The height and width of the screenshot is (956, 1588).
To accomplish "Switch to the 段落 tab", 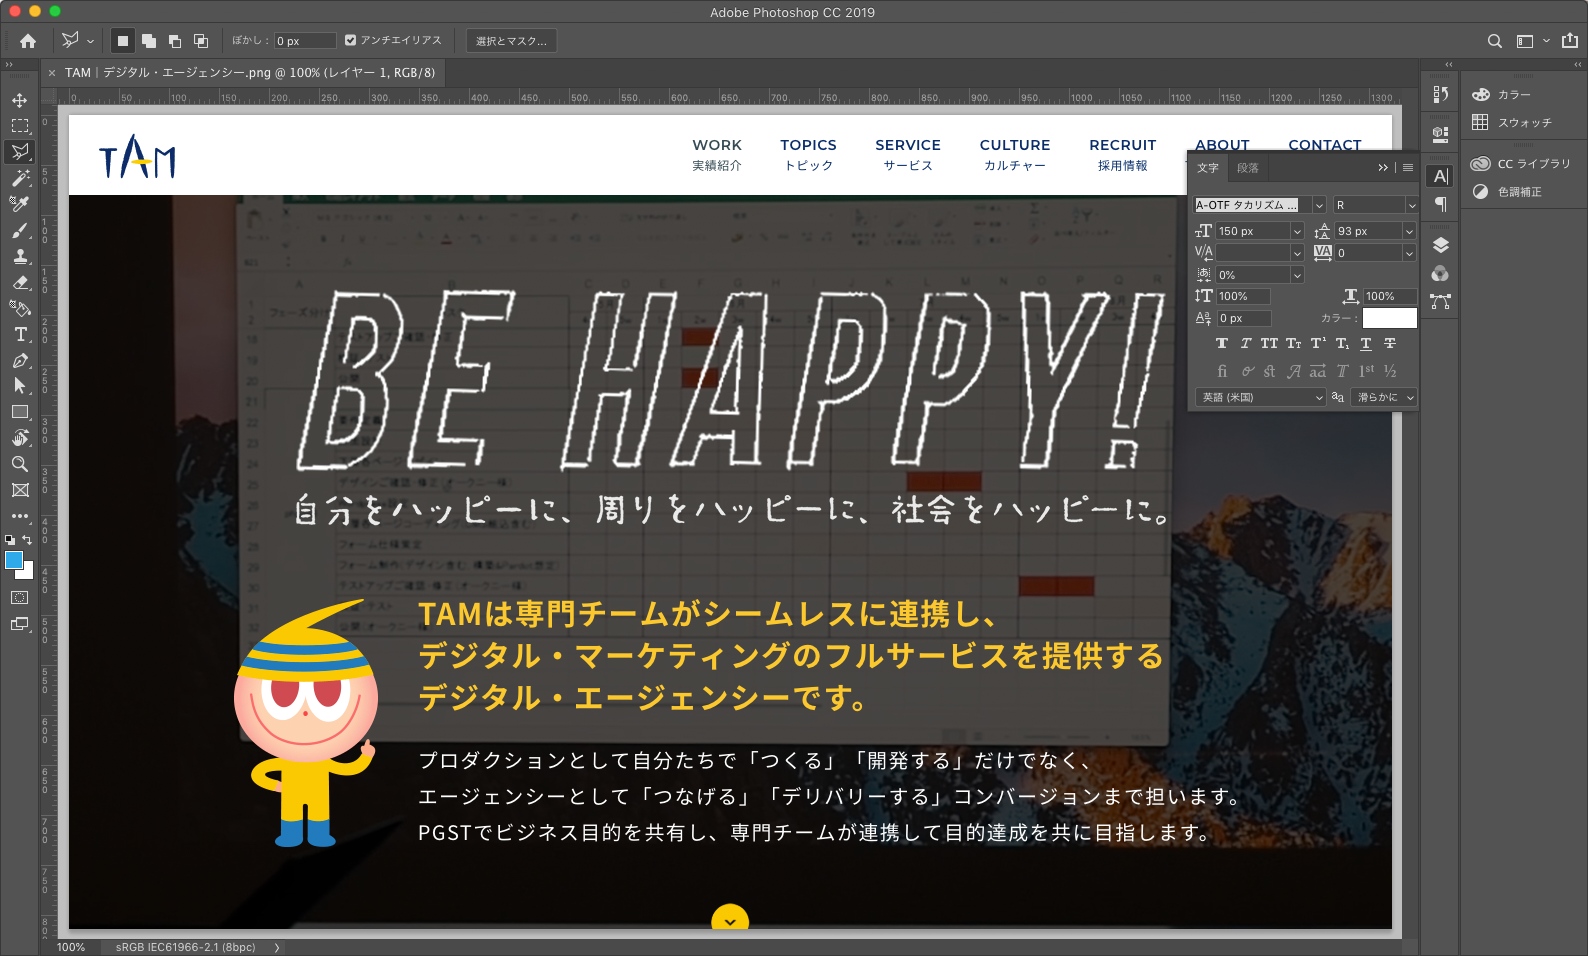I will click(x=1248, y=168).
